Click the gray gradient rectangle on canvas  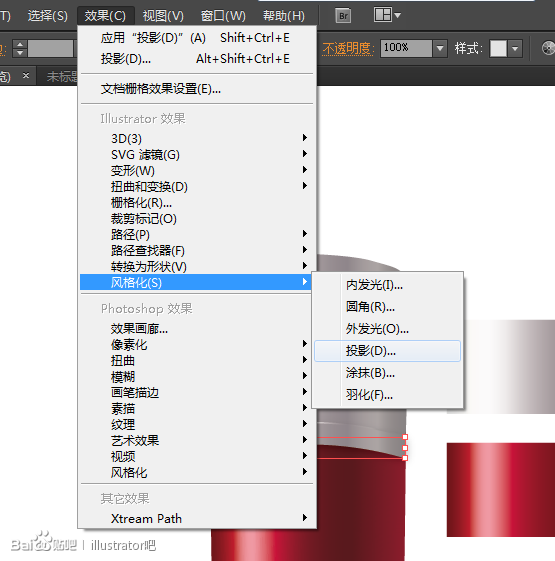pyautogui.click(x=510, y=367)
